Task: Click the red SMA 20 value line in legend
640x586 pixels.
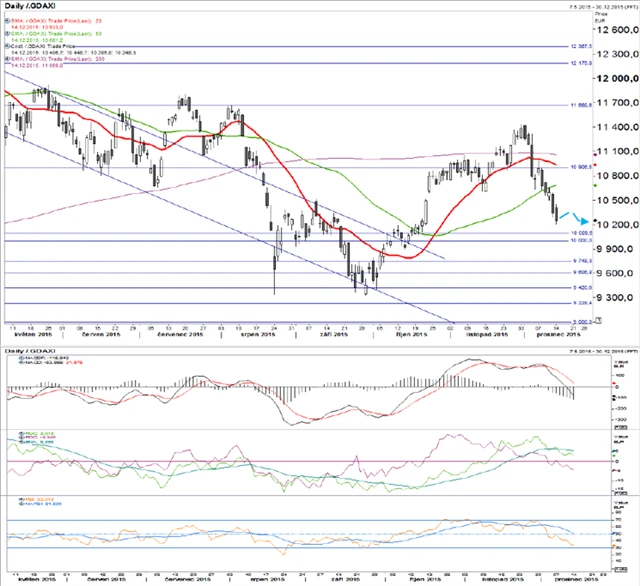Action: [37, 27]
